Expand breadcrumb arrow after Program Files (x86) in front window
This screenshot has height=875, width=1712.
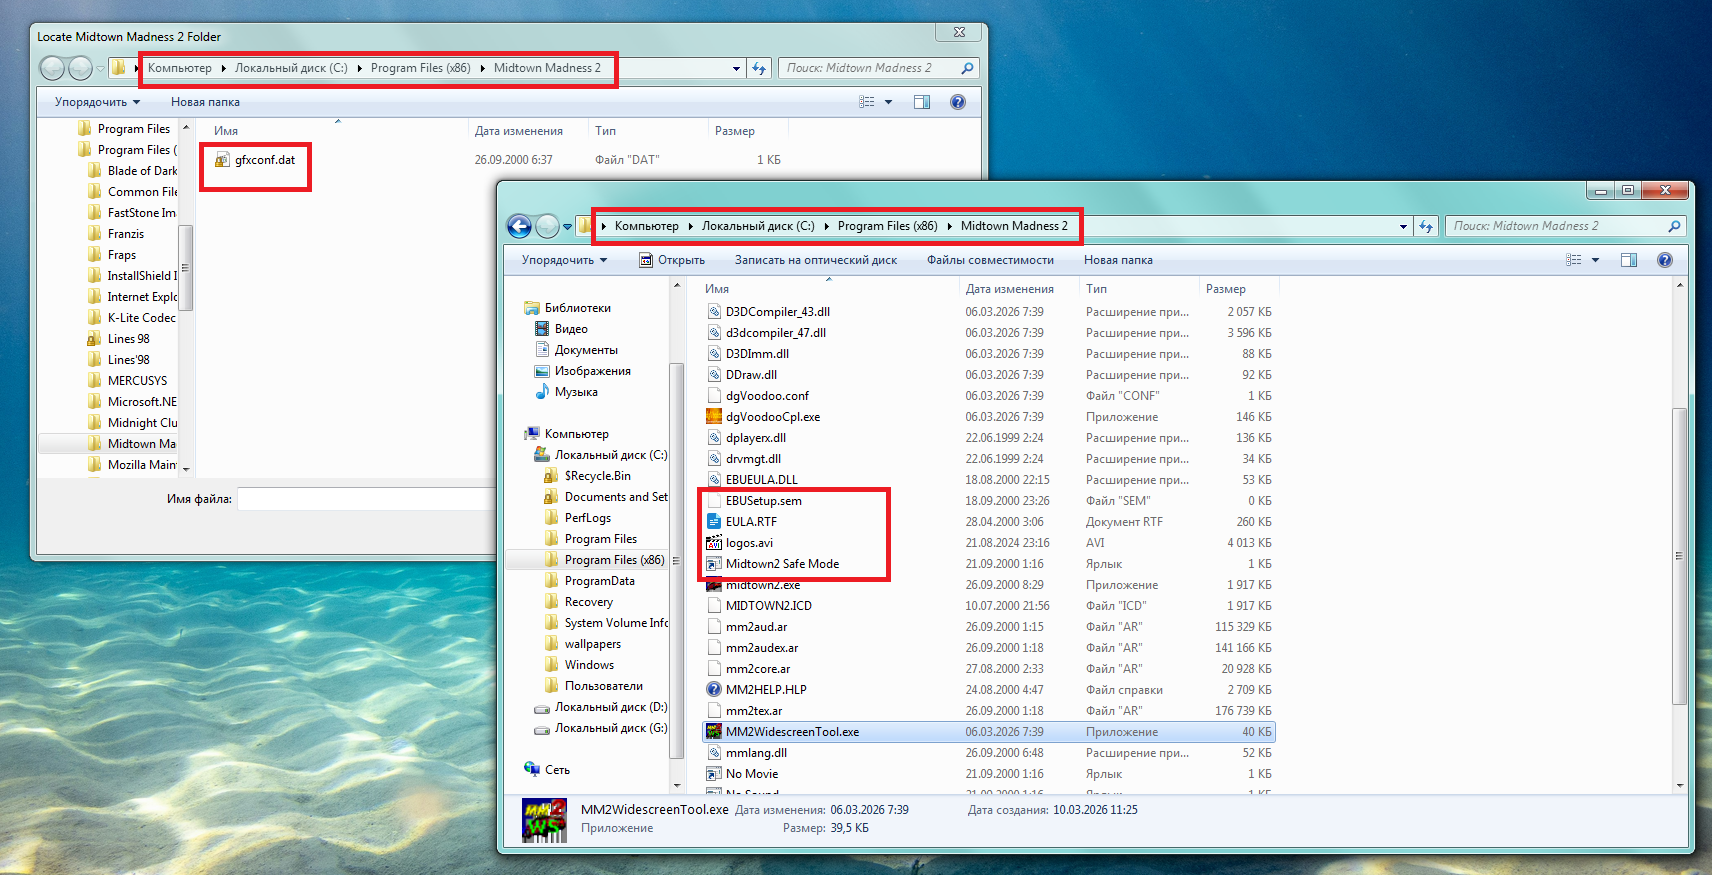click(949, 227)
